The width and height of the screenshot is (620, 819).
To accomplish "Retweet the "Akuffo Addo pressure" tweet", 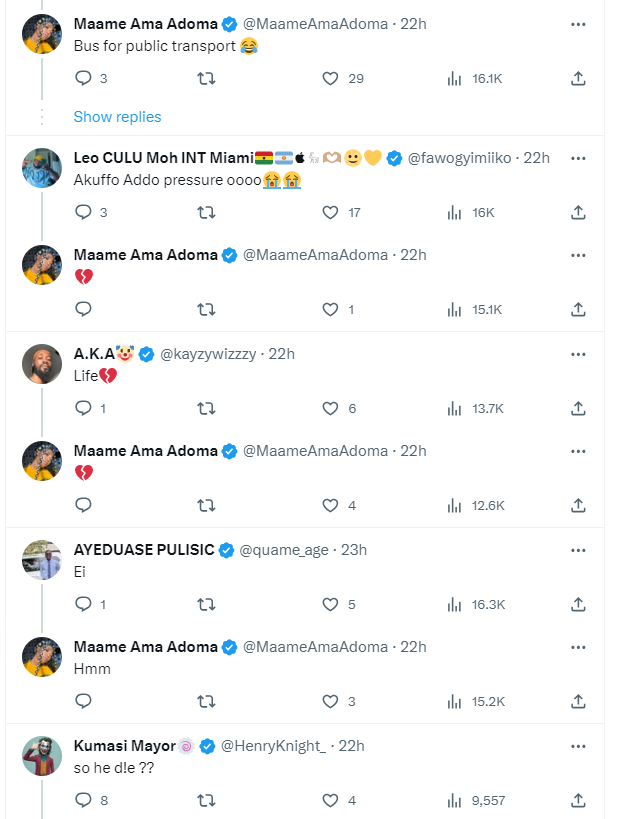I will pos(207,212).
